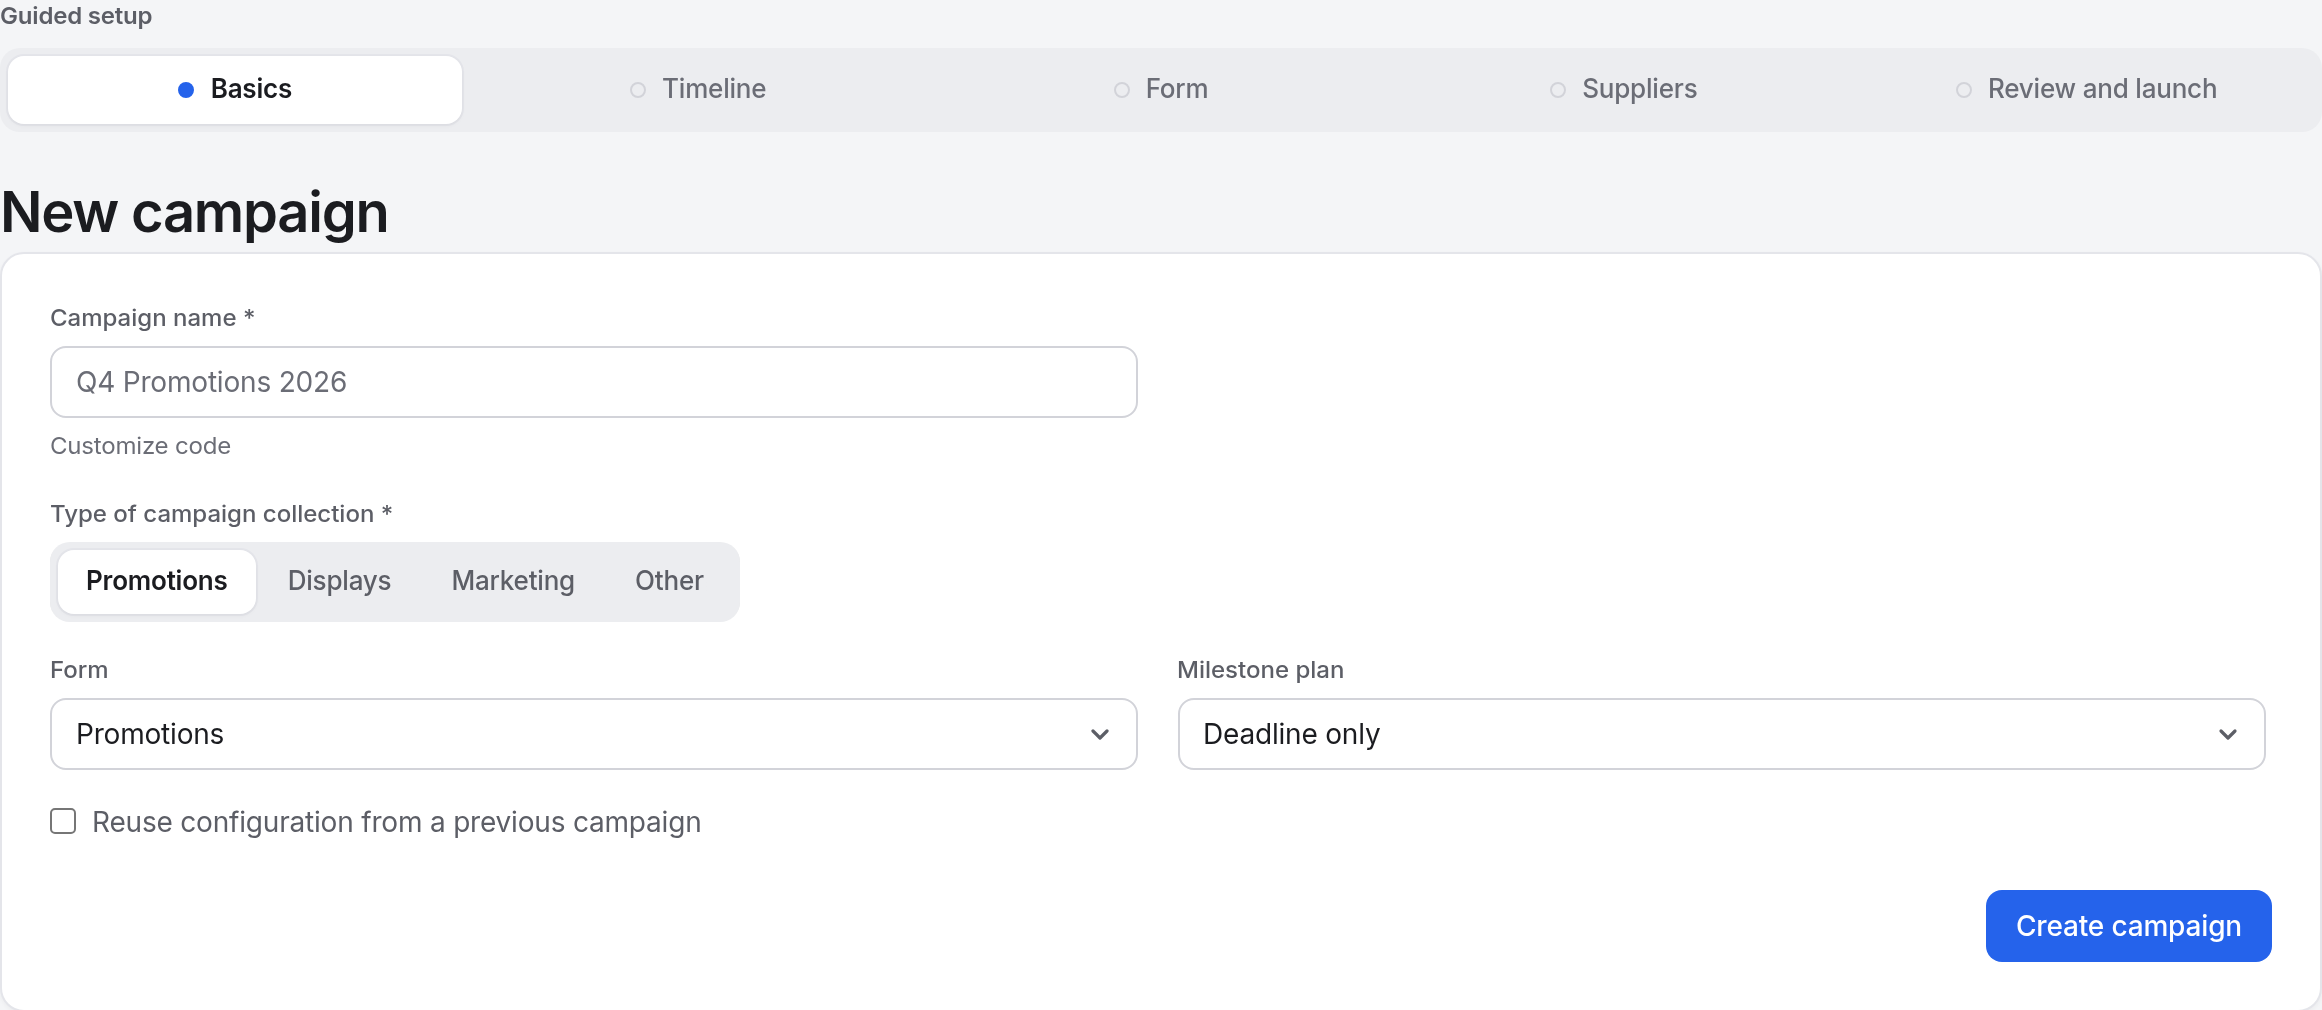Choose Marketing collection type
This screenshot has height=1010, width=2322.
(513, 581)
